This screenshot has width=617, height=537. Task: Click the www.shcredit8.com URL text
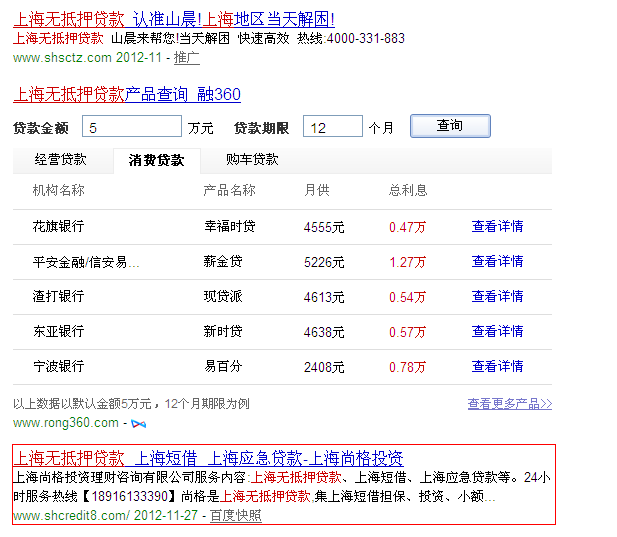71,516
